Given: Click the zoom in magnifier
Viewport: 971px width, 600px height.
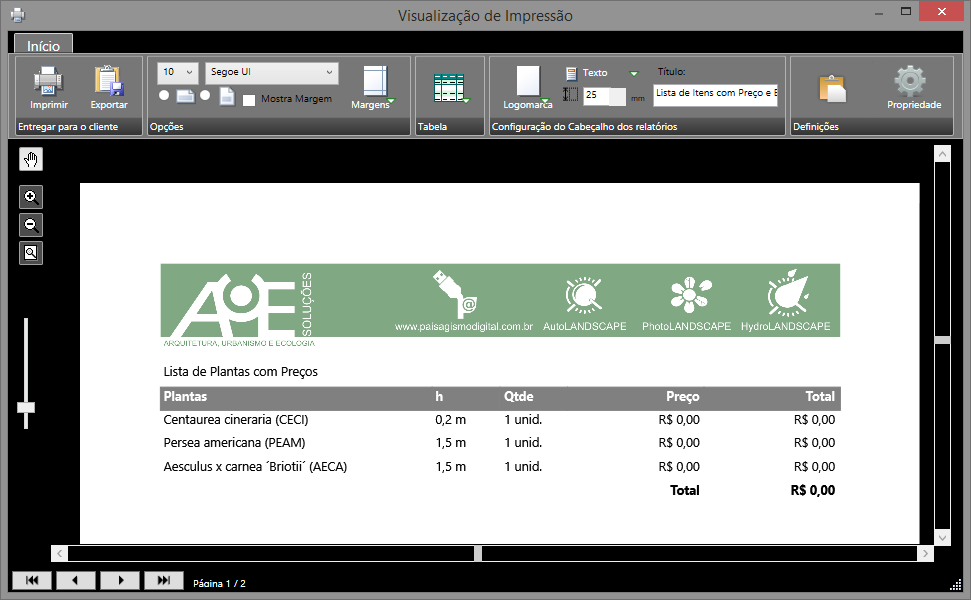Looking at the screenshot, I should (x=31, y=197).
